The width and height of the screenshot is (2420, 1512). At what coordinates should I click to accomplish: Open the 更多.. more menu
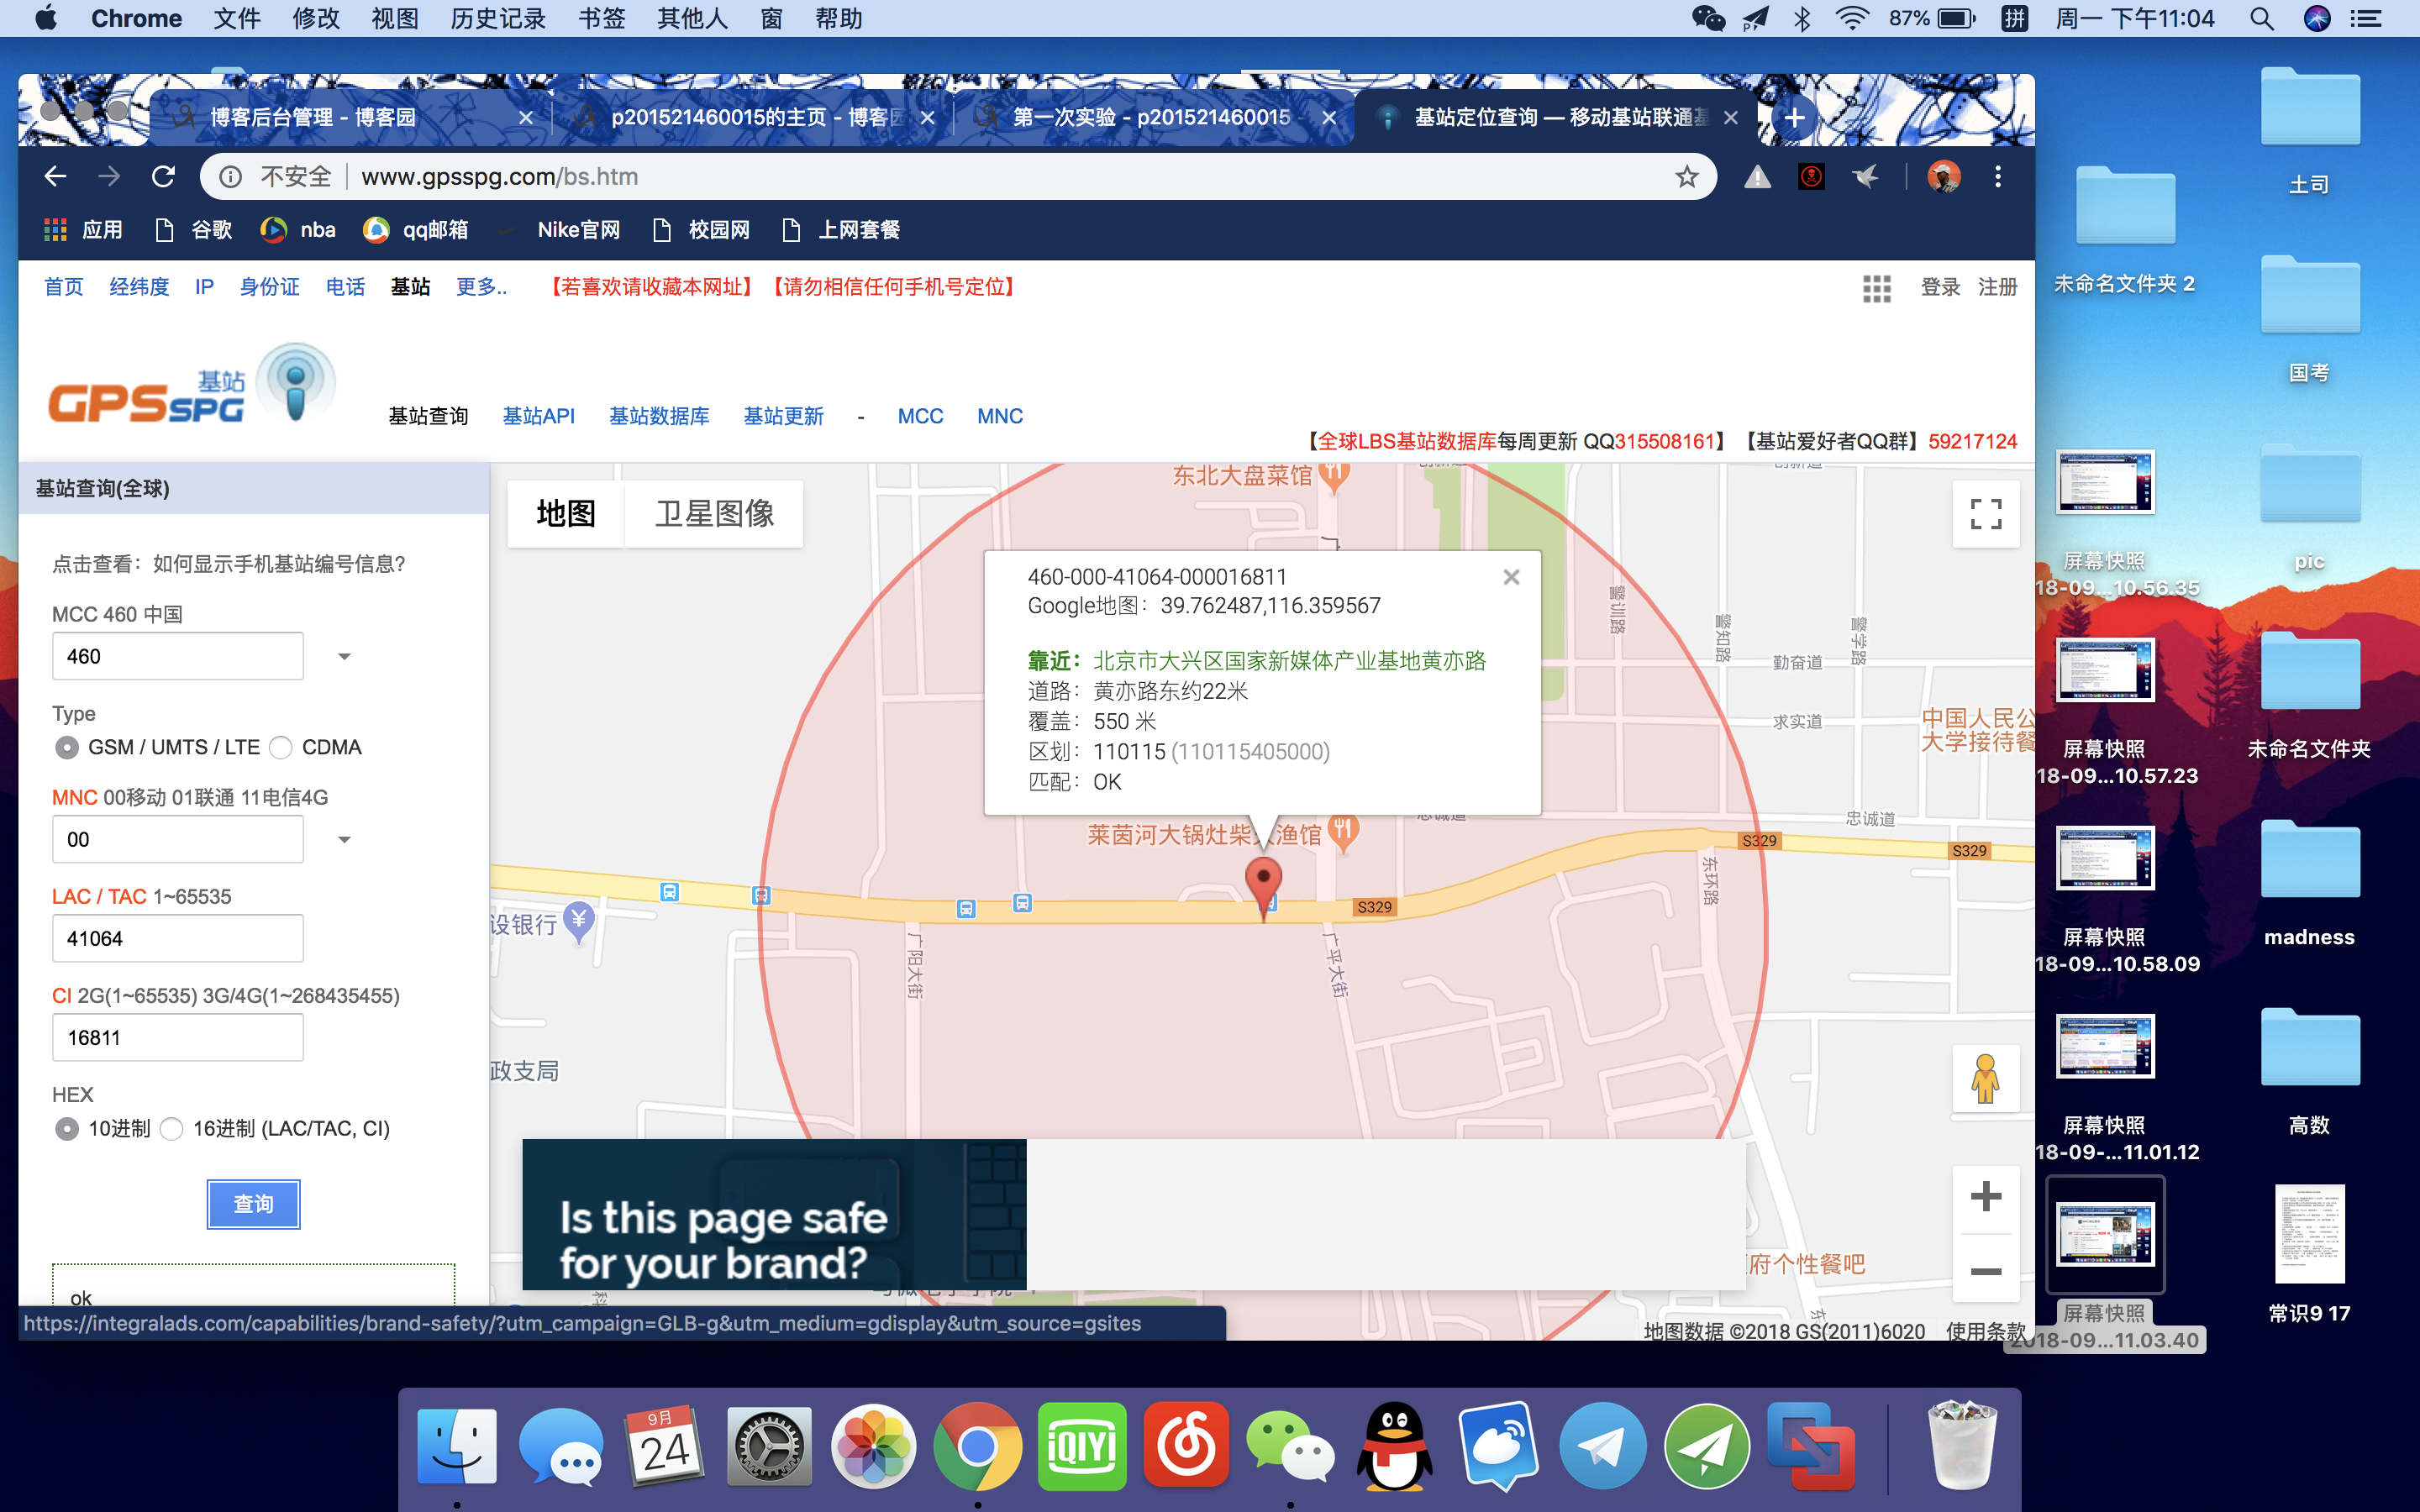481,287
